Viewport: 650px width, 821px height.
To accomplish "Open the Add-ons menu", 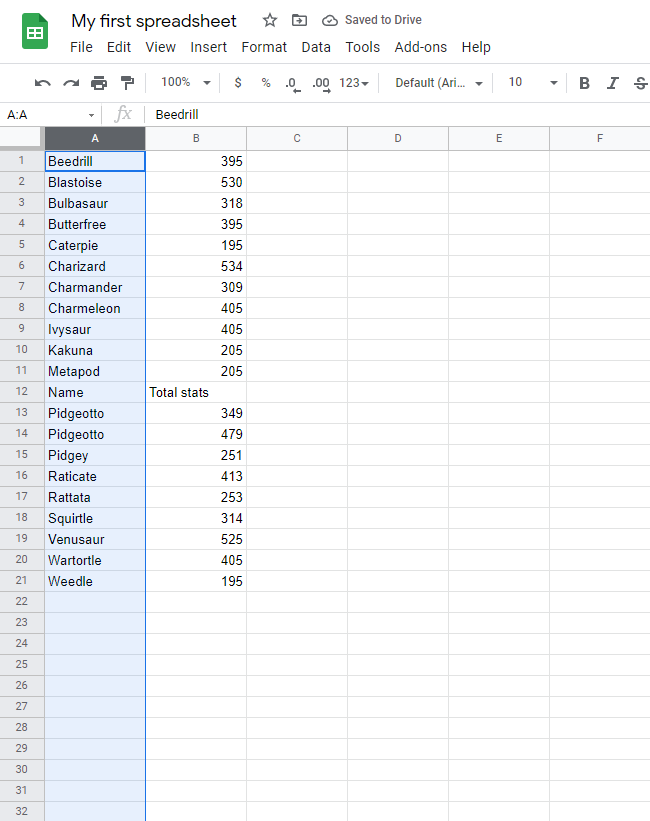I will pyautogui.click(x=420, y=47).
